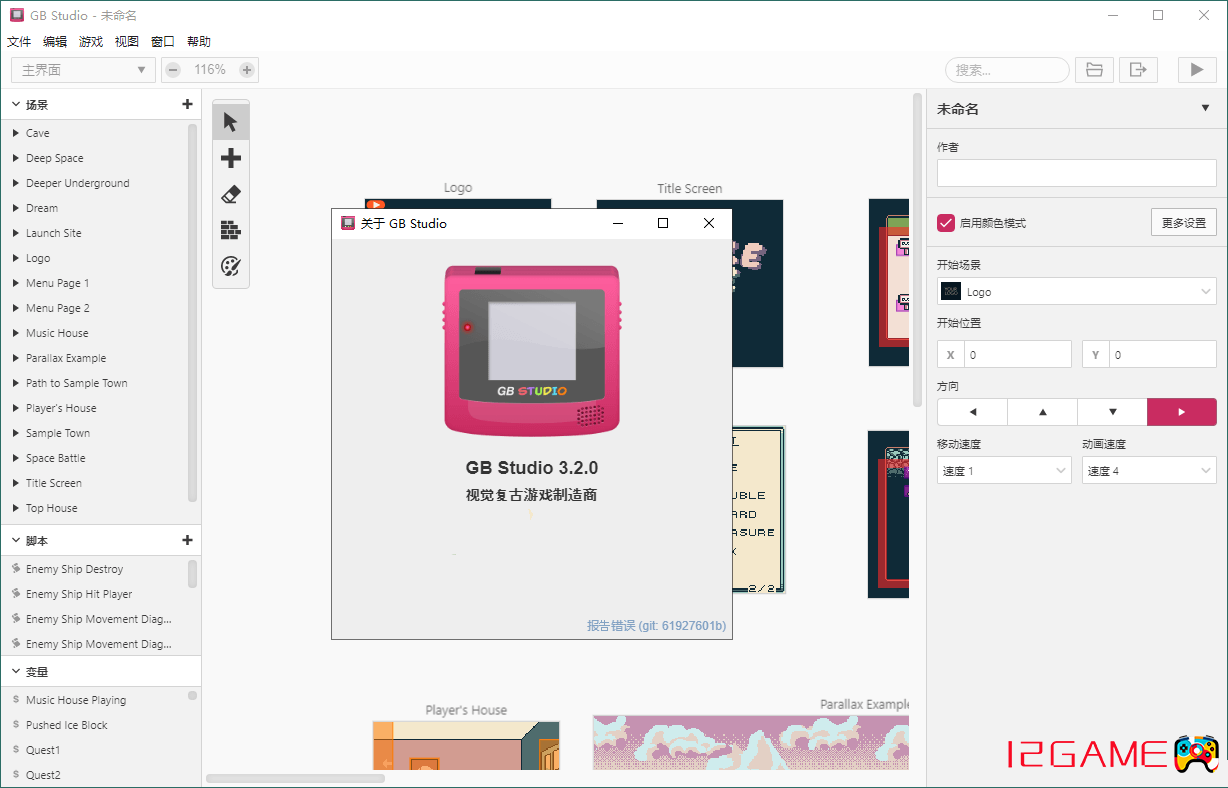This screenshot has height=788, width=1228.
Task: Select Parallax Example scene thumbnail on canvas
Action: (x=751, y=742)
